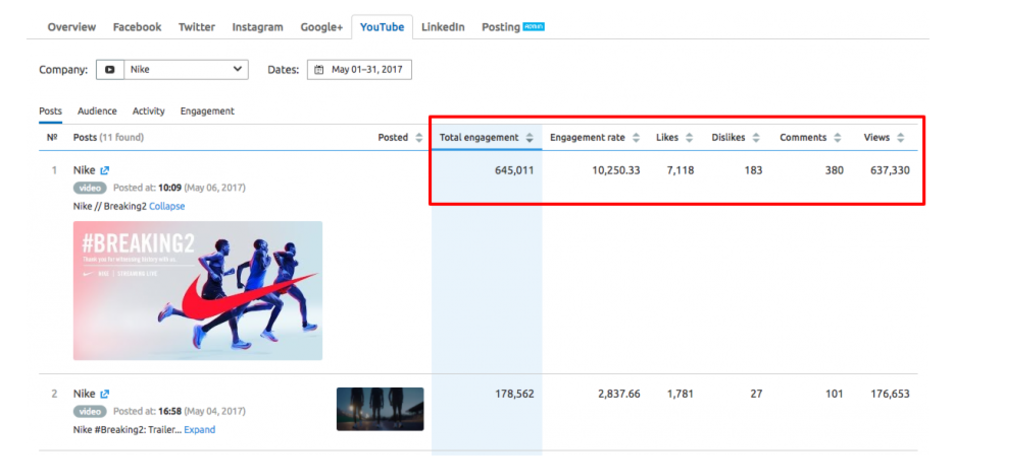Open external link icon beside first Nike post
The height and width of the screenshot is (460, 1010).
click(x=105, y=171)
